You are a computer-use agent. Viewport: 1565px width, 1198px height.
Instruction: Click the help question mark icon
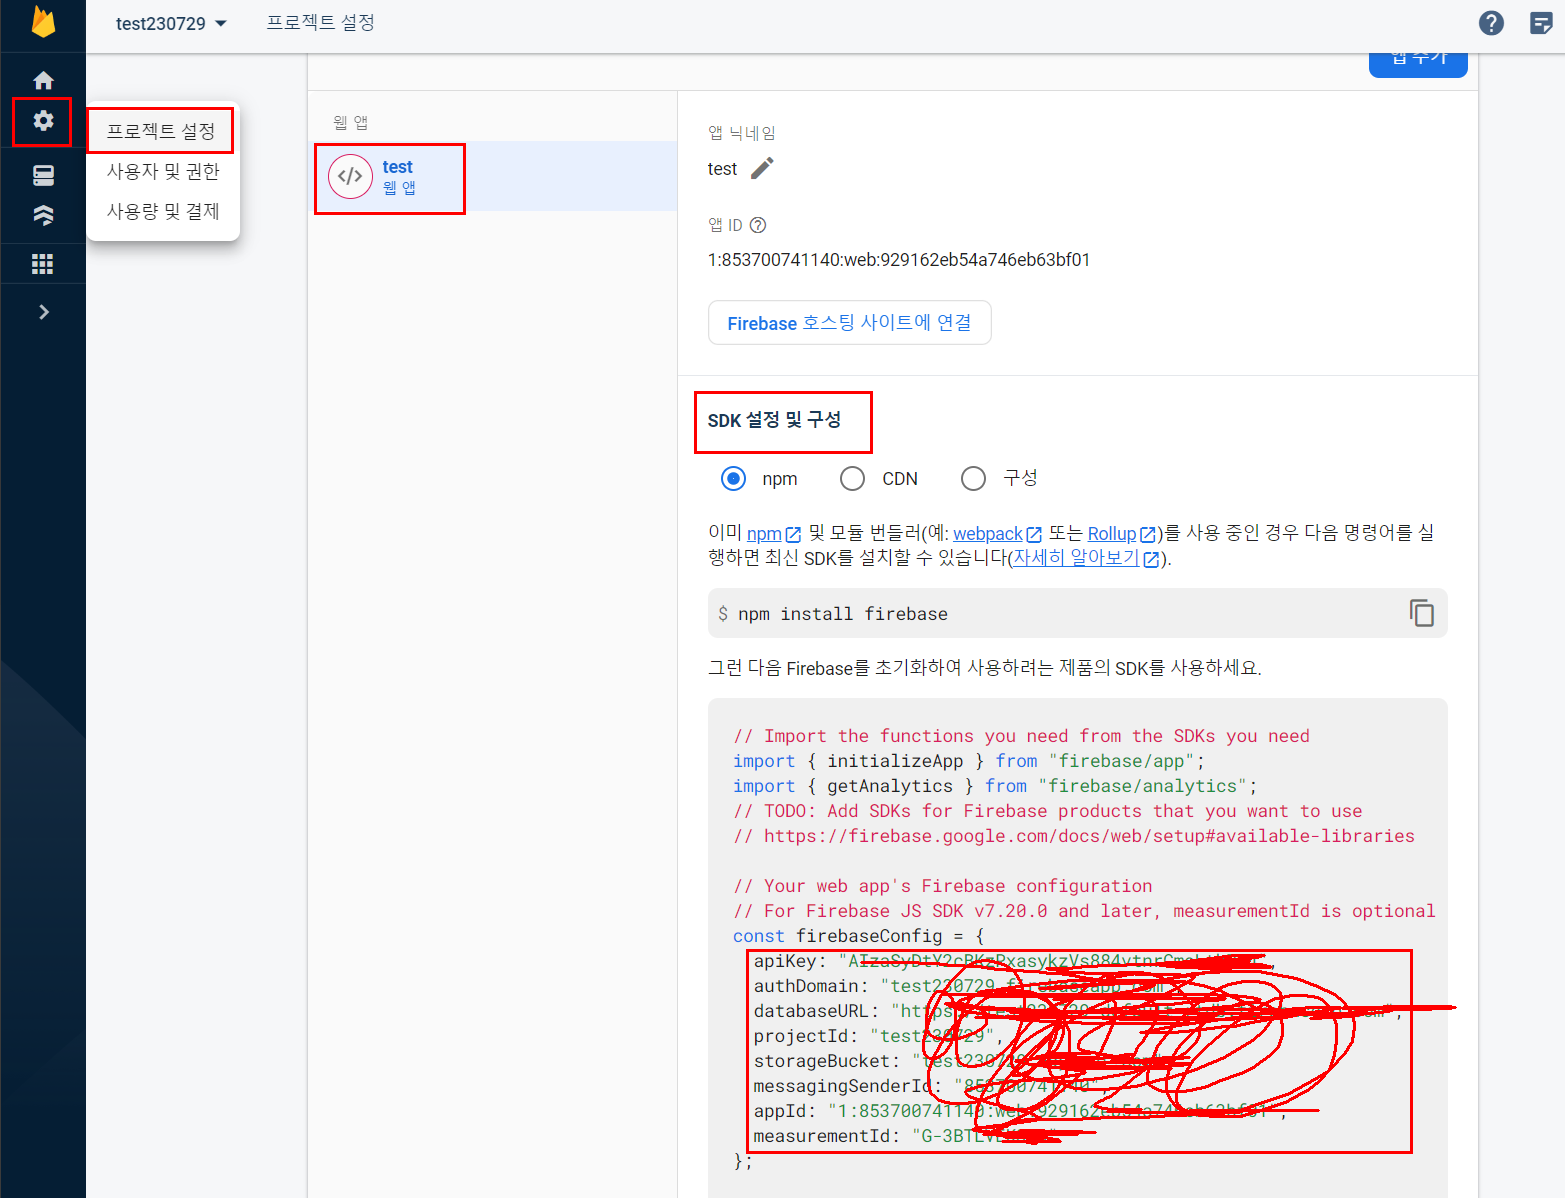point(1491,23)
